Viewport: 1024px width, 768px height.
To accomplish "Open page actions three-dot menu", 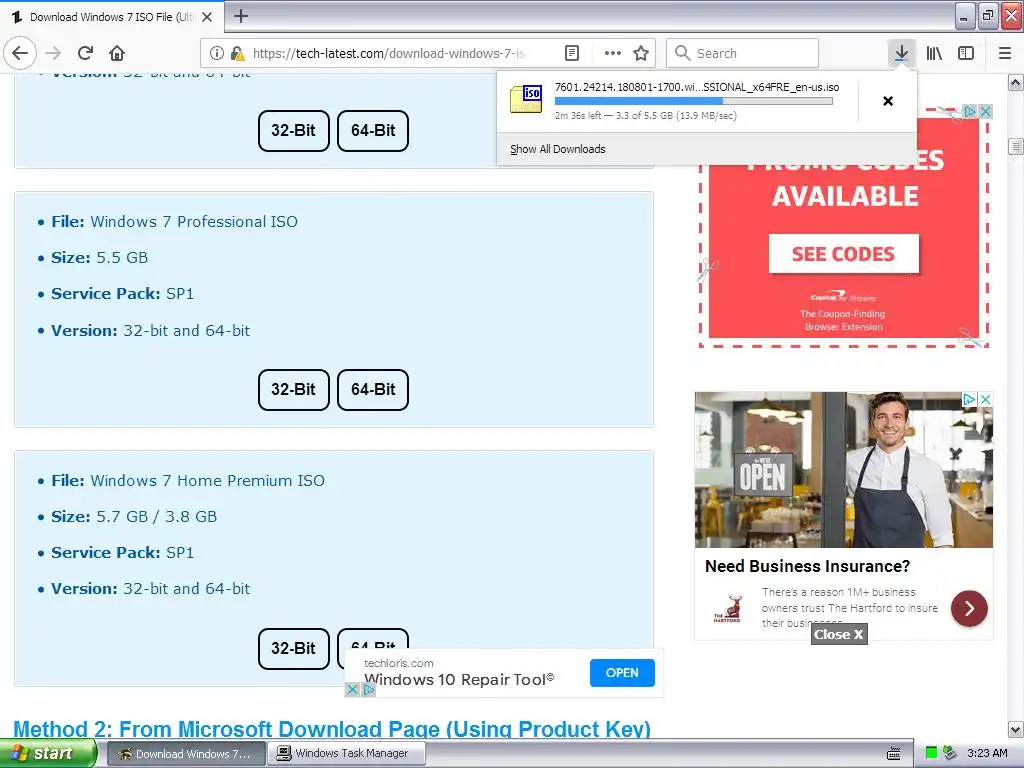I will [613, 53].
